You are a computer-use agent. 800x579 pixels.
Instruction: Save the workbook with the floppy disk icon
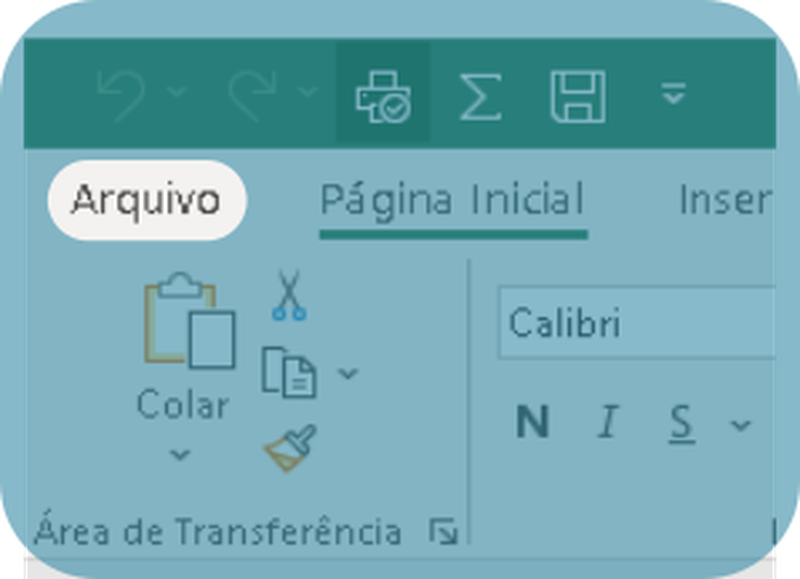click(x=578, y=97)
